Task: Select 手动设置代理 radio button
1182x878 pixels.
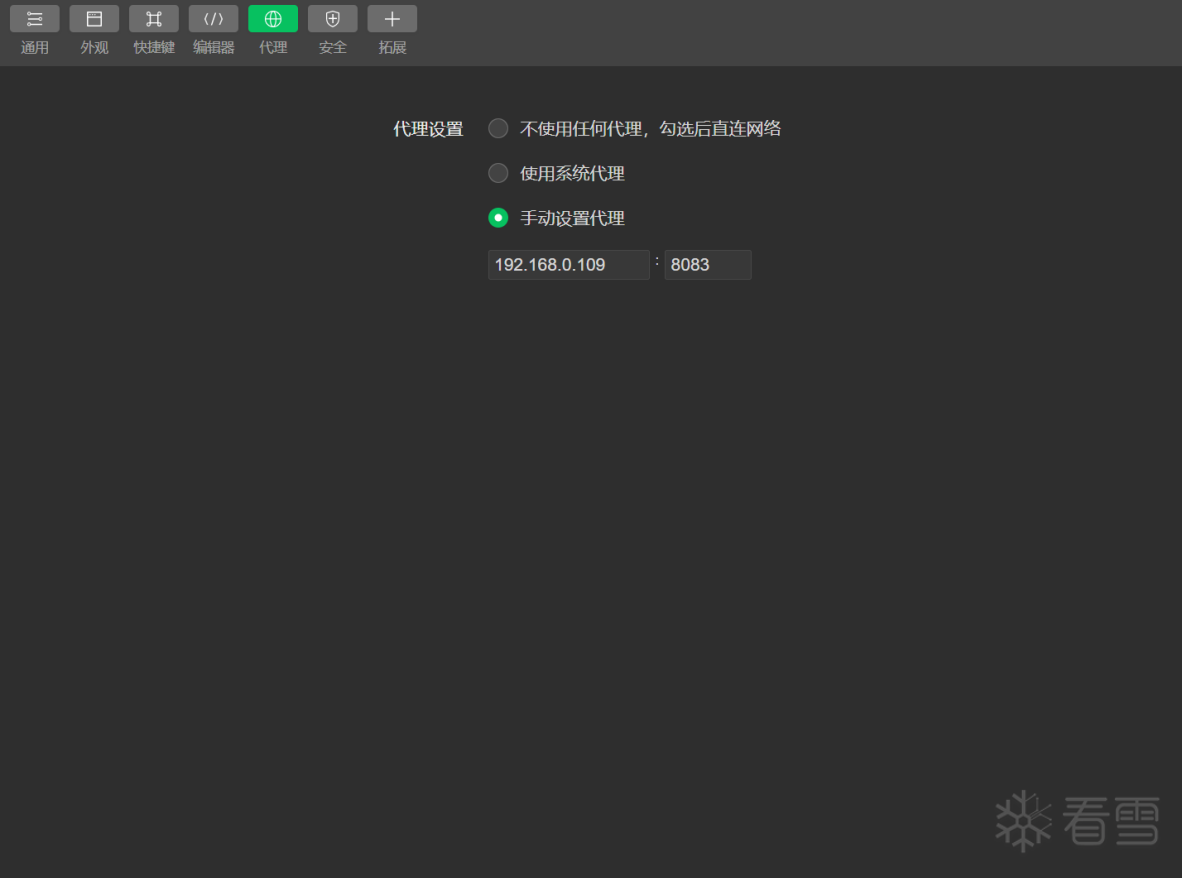Action: pyautogui.click(x=498, y=218)
